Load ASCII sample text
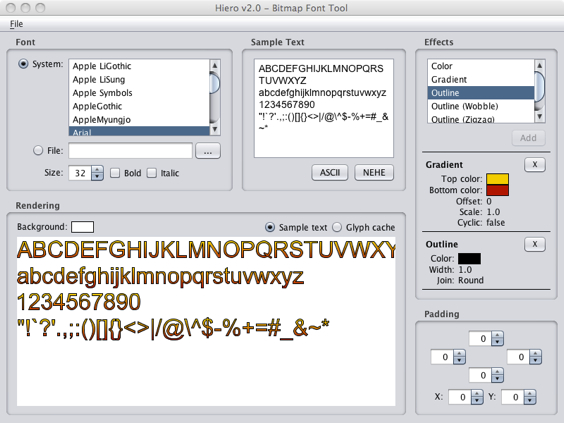Image resolution: width=564 pixels, height=423 pixels. pyautogui.click(x=330, y=173)
